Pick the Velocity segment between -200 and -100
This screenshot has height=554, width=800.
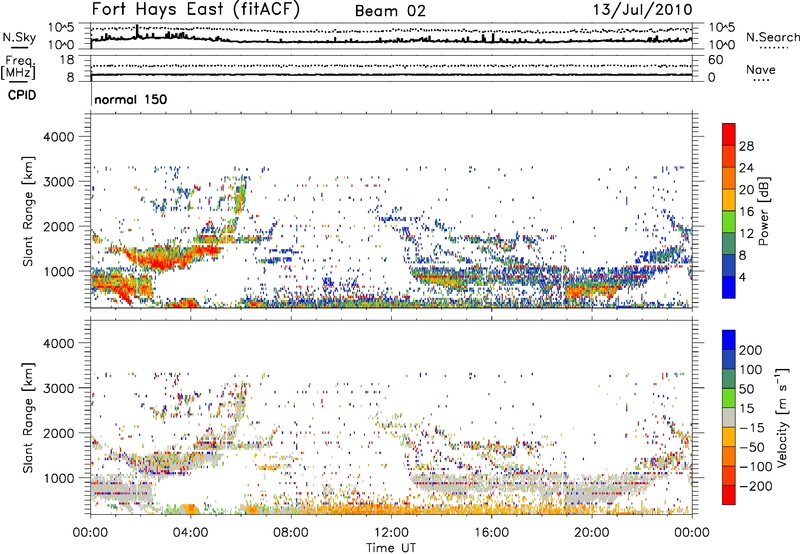click(x=729, y=475)
